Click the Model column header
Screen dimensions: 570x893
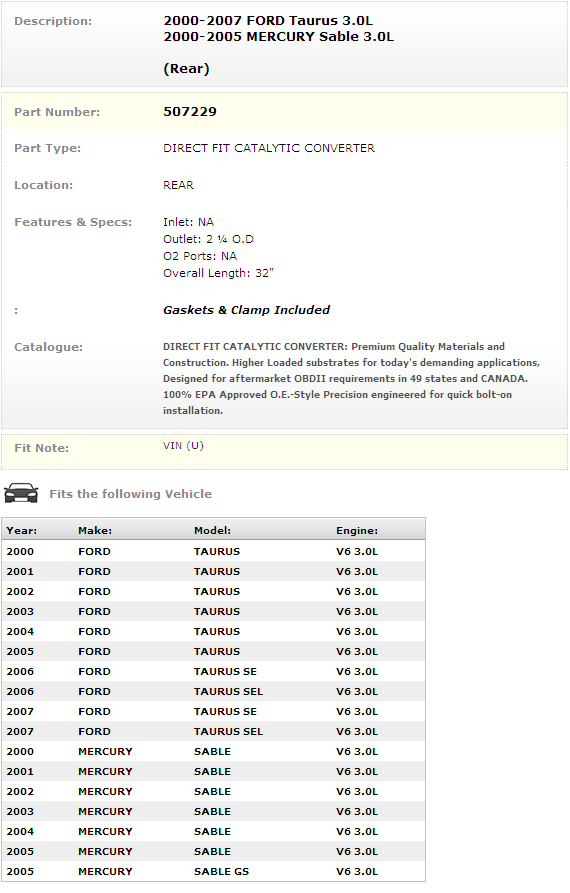[x=212, y=530]
